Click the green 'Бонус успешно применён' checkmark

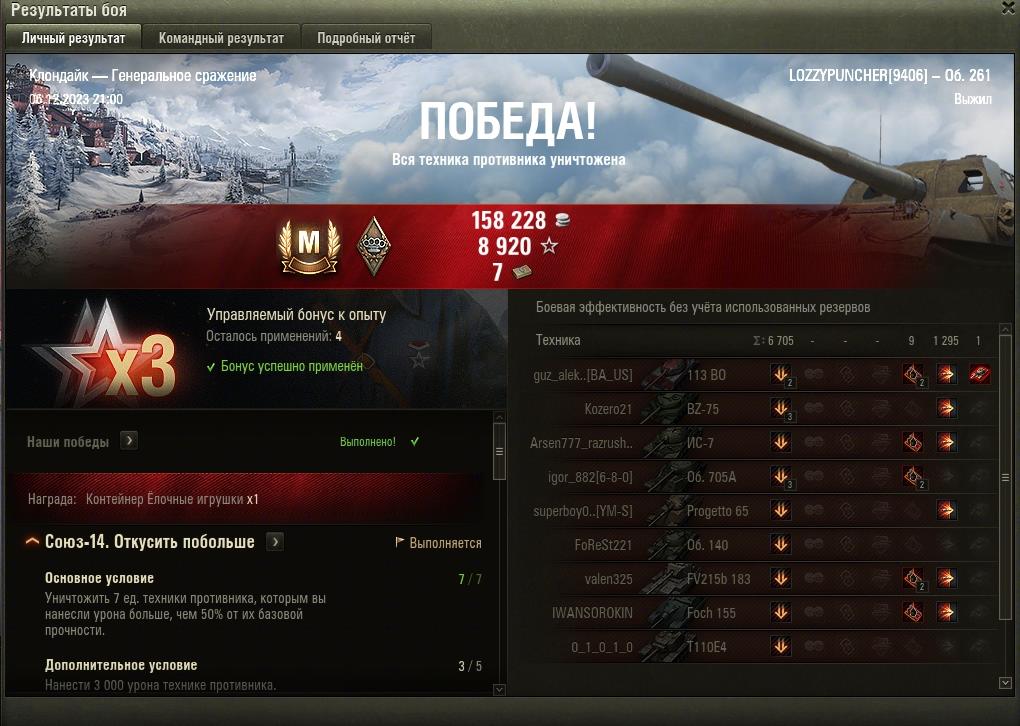coord(211,367)
